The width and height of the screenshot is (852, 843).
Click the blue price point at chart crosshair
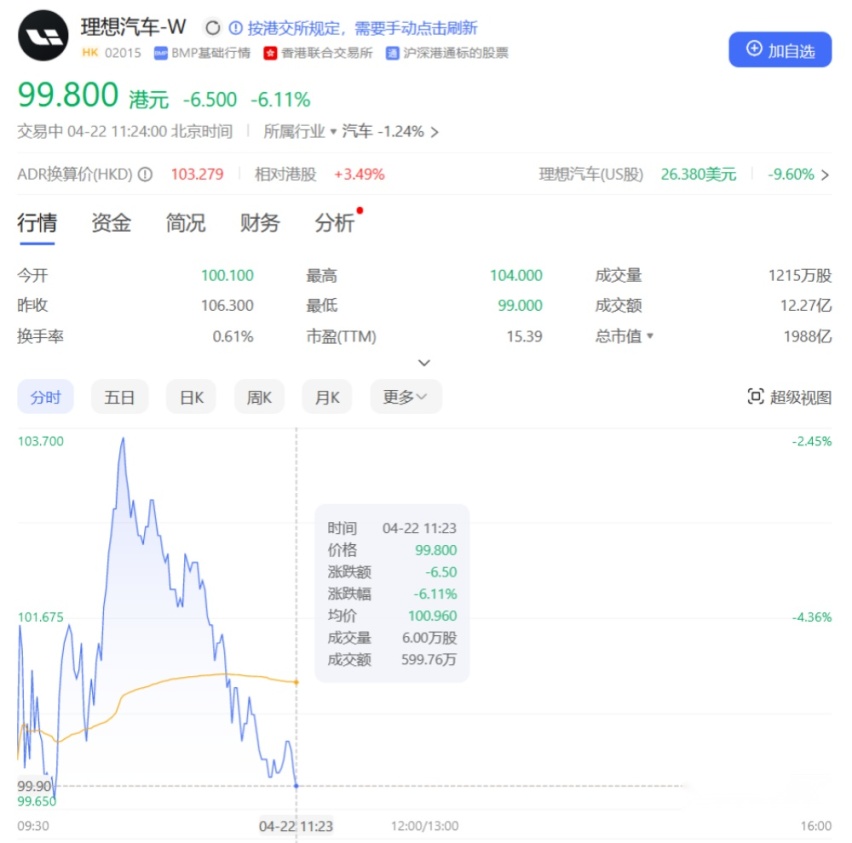tap(296, 786)
